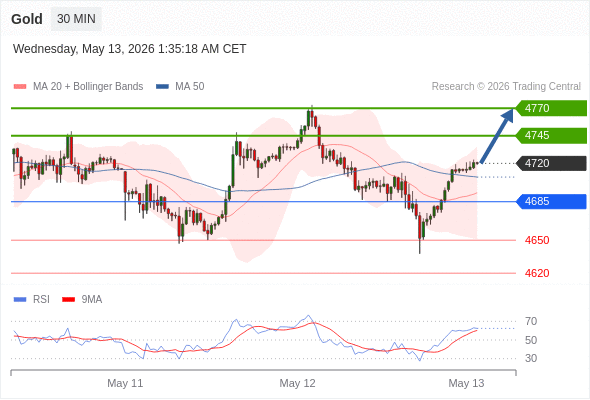The width and height of the screenshot is (590, 400).
Task: Click the blue MA 50 legend swatch
Action: (162, 87)
